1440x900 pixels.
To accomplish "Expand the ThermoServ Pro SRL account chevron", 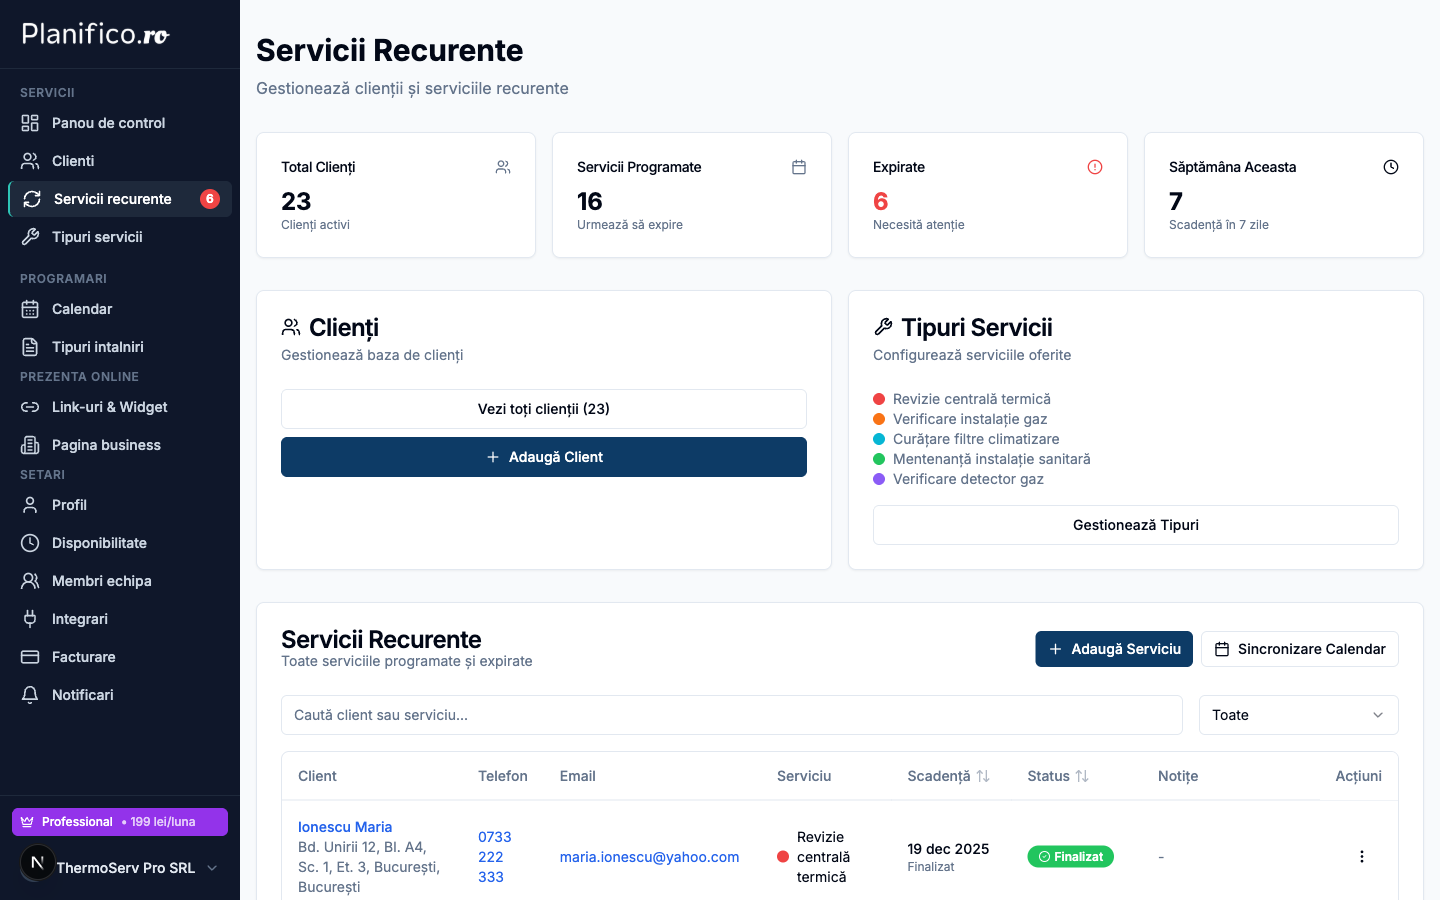I will (x=212, y=868).
